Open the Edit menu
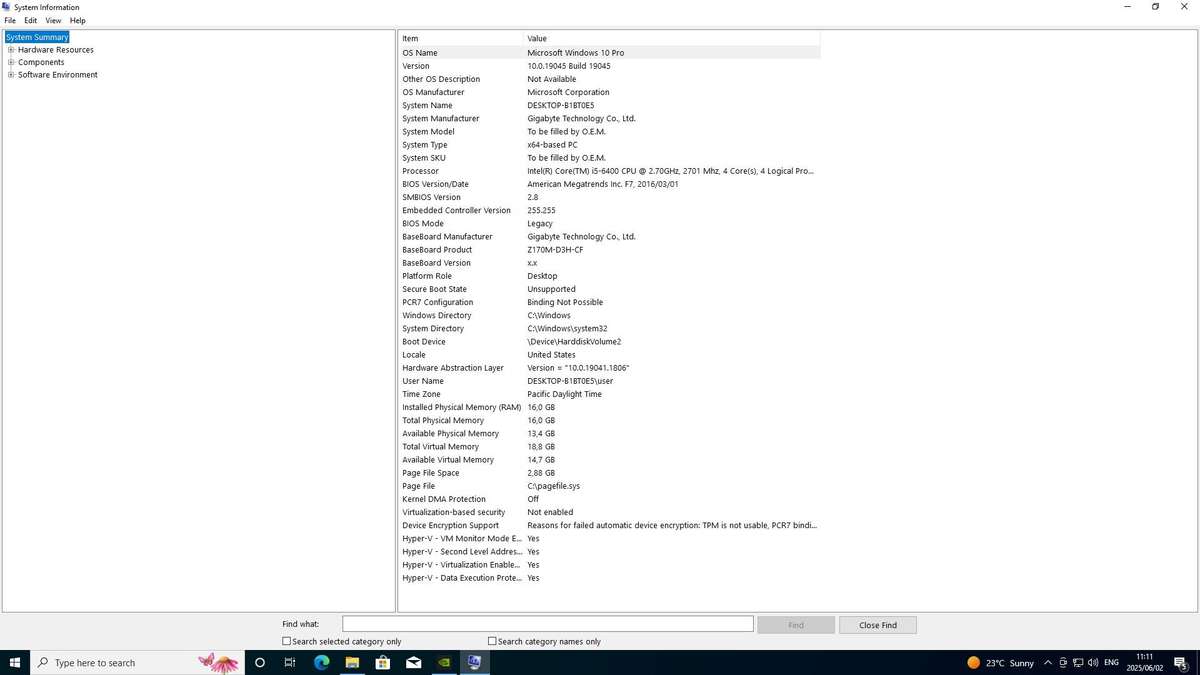The image size is (1200, 675). [31, 20]
